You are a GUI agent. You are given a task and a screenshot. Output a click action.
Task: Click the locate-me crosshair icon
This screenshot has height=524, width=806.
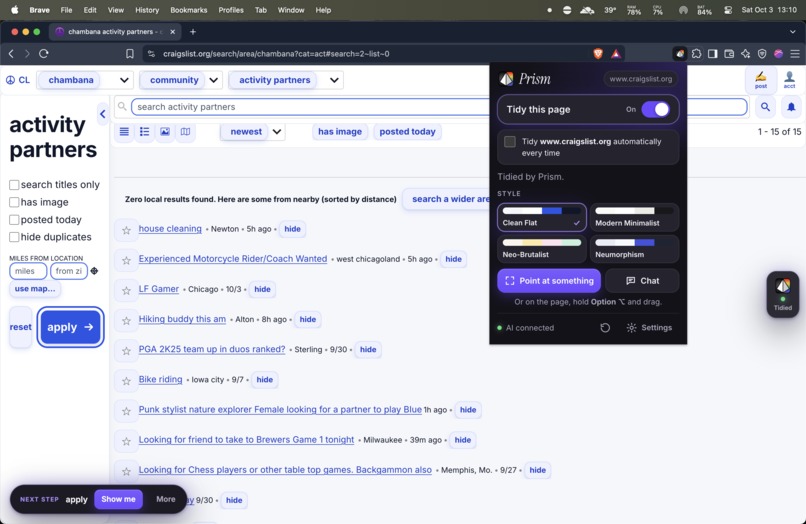[x=94, y=271]
